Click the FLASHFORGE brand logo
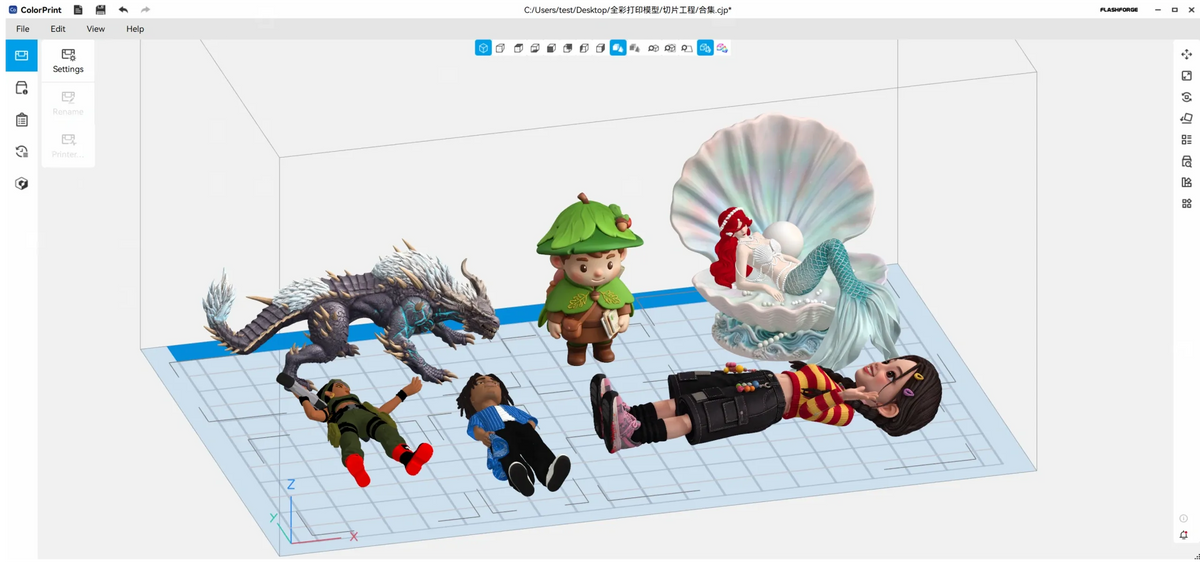 click(x=1118, y=9)
